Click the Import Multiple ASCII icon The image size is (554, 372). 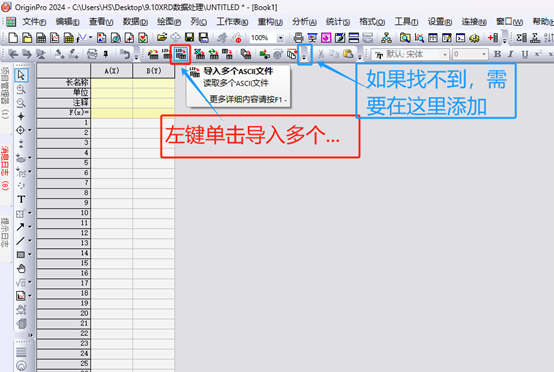click(x=181, y=54)
